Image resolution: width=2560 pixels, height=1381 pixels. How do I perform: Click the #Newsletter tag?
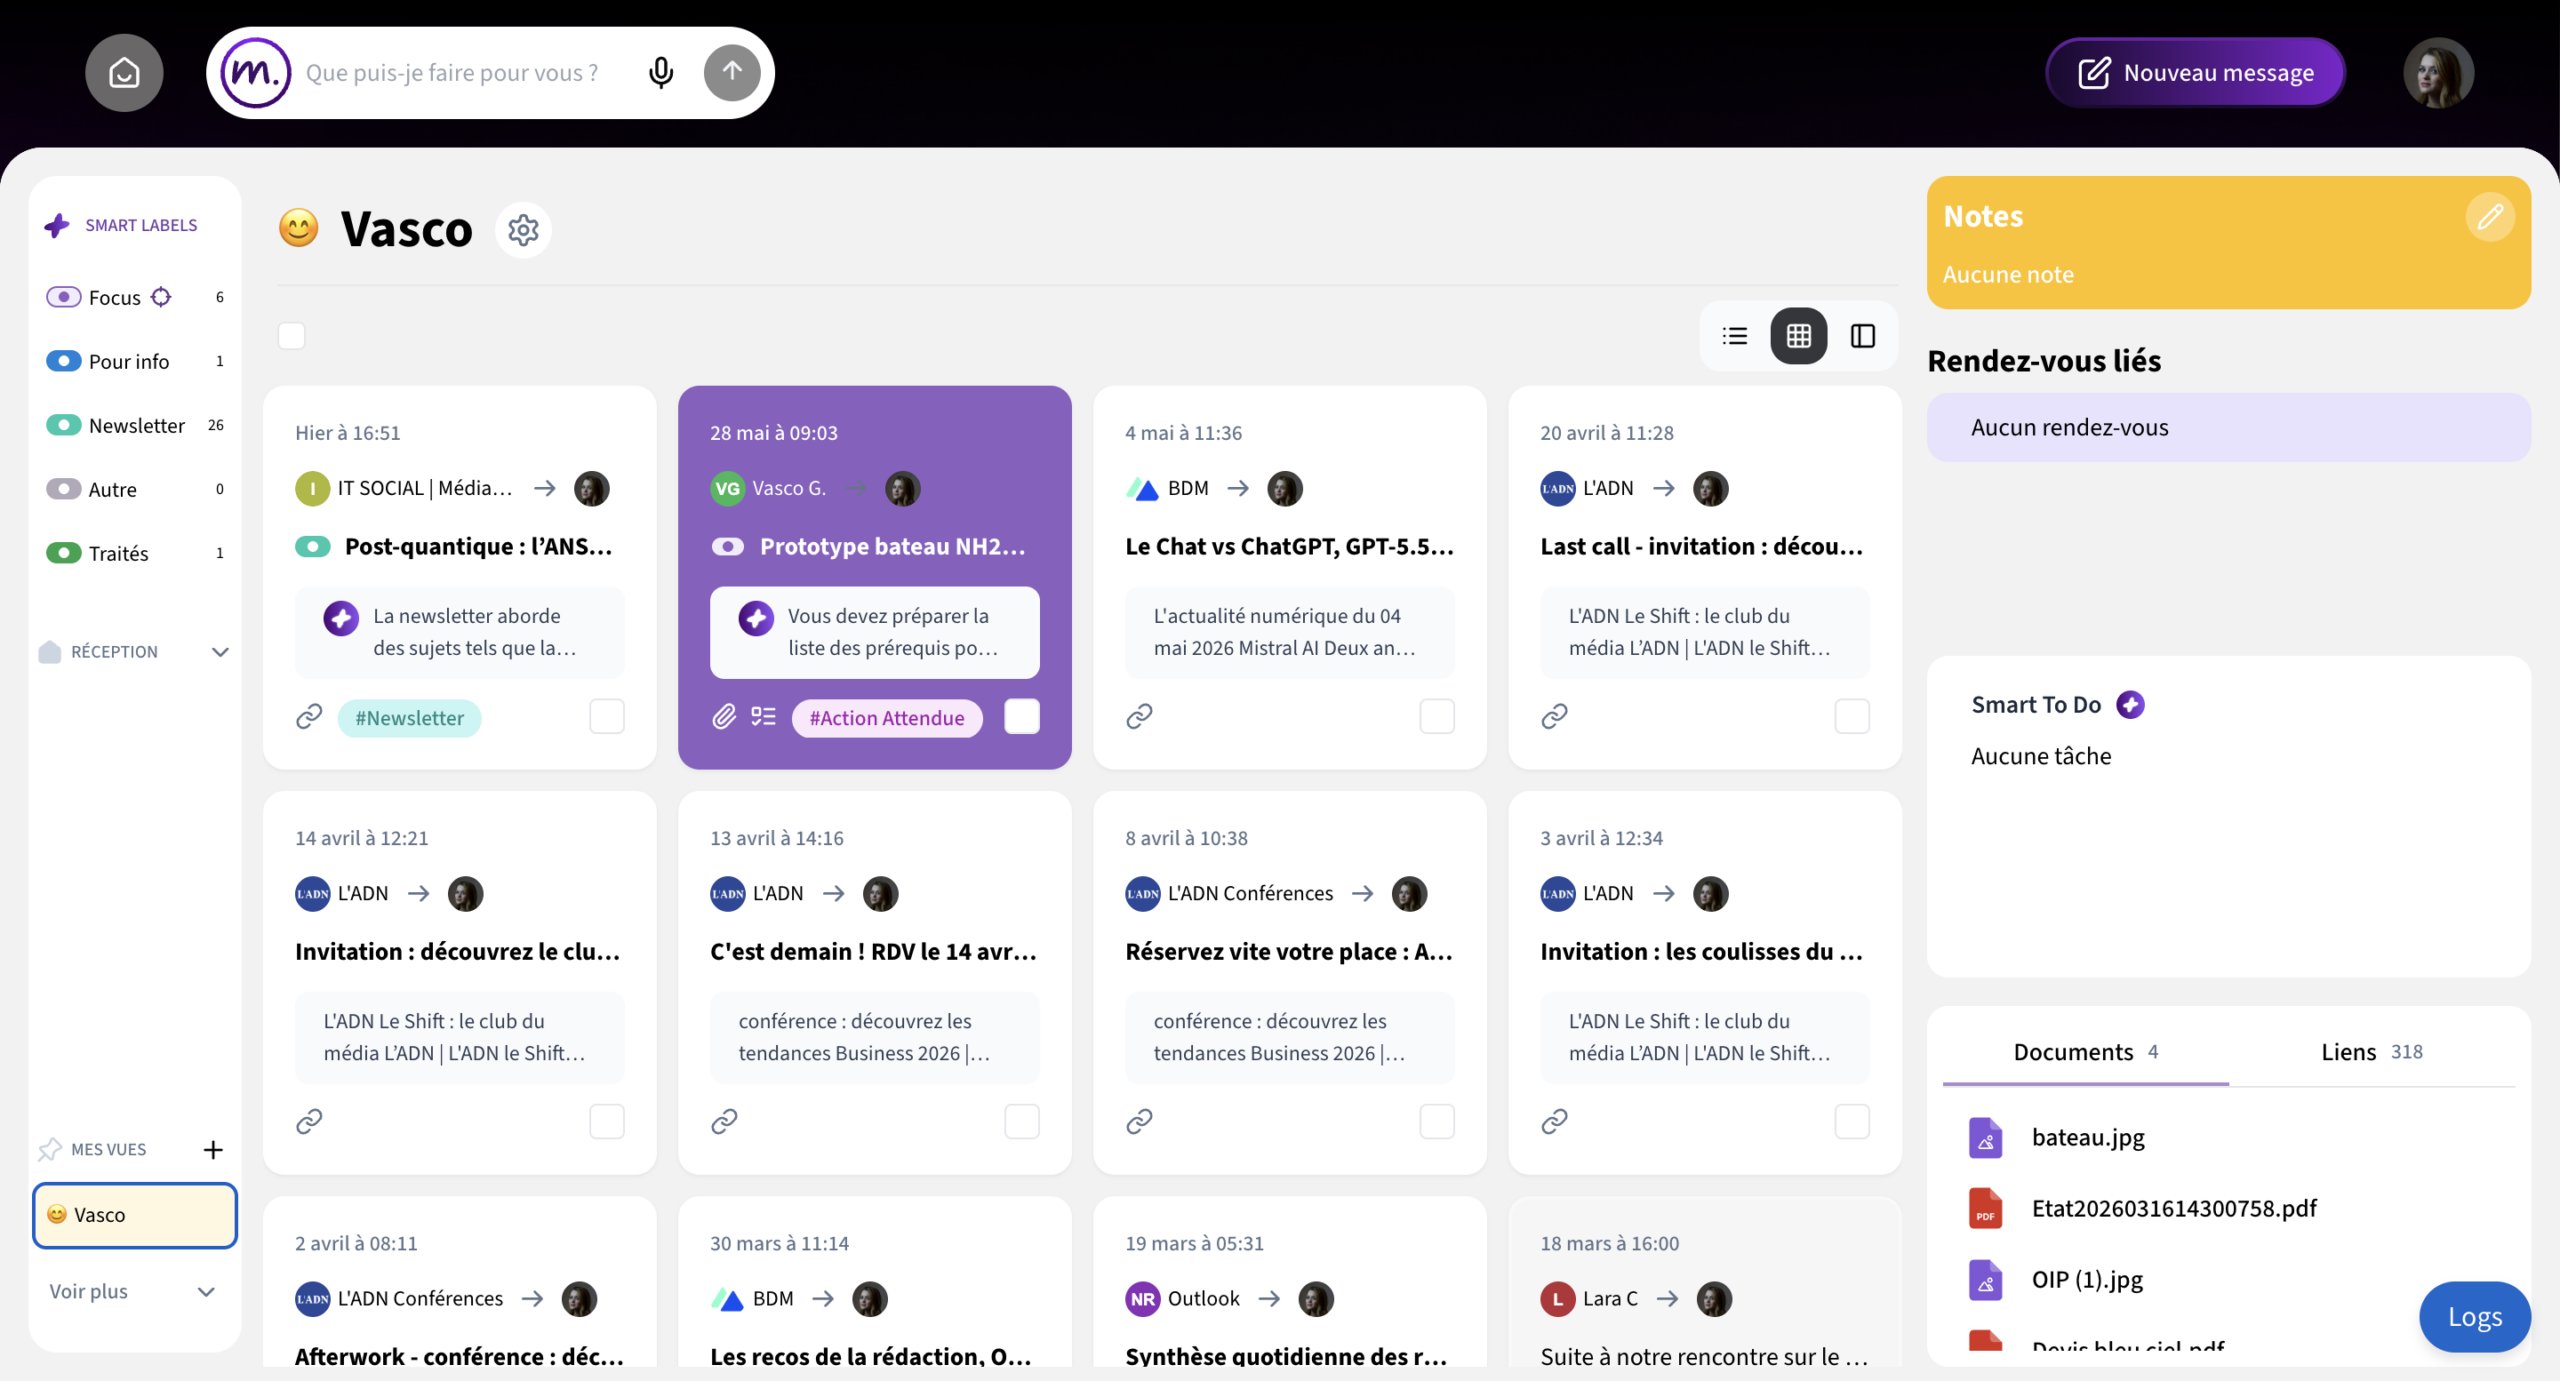(409, 718)
